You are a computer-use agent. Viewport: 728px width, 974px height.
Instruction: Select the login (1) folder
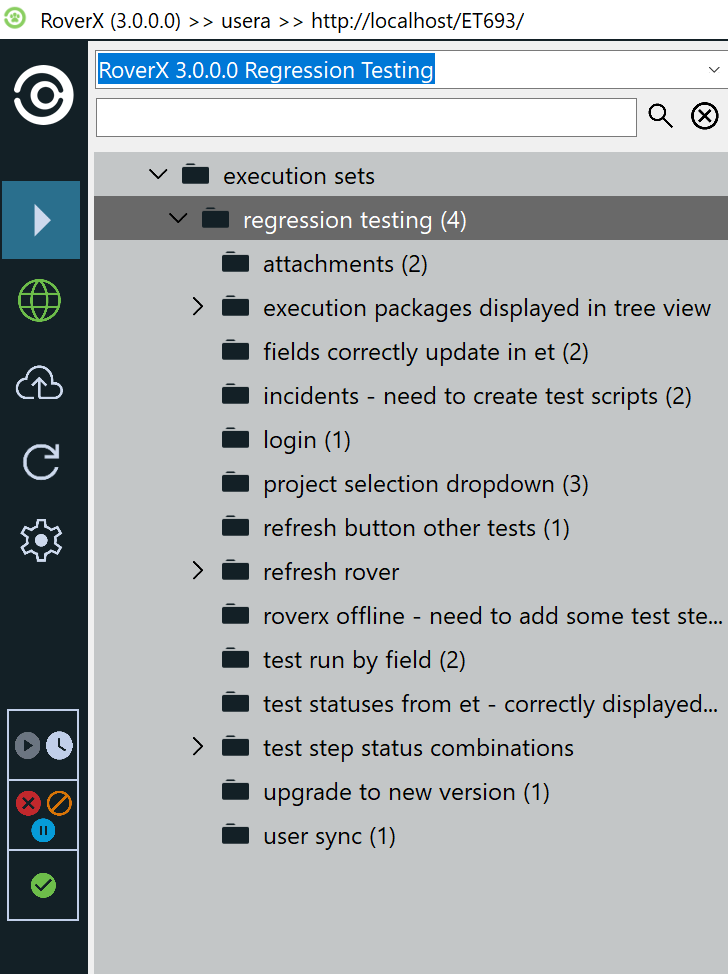[x=306, y=440]
